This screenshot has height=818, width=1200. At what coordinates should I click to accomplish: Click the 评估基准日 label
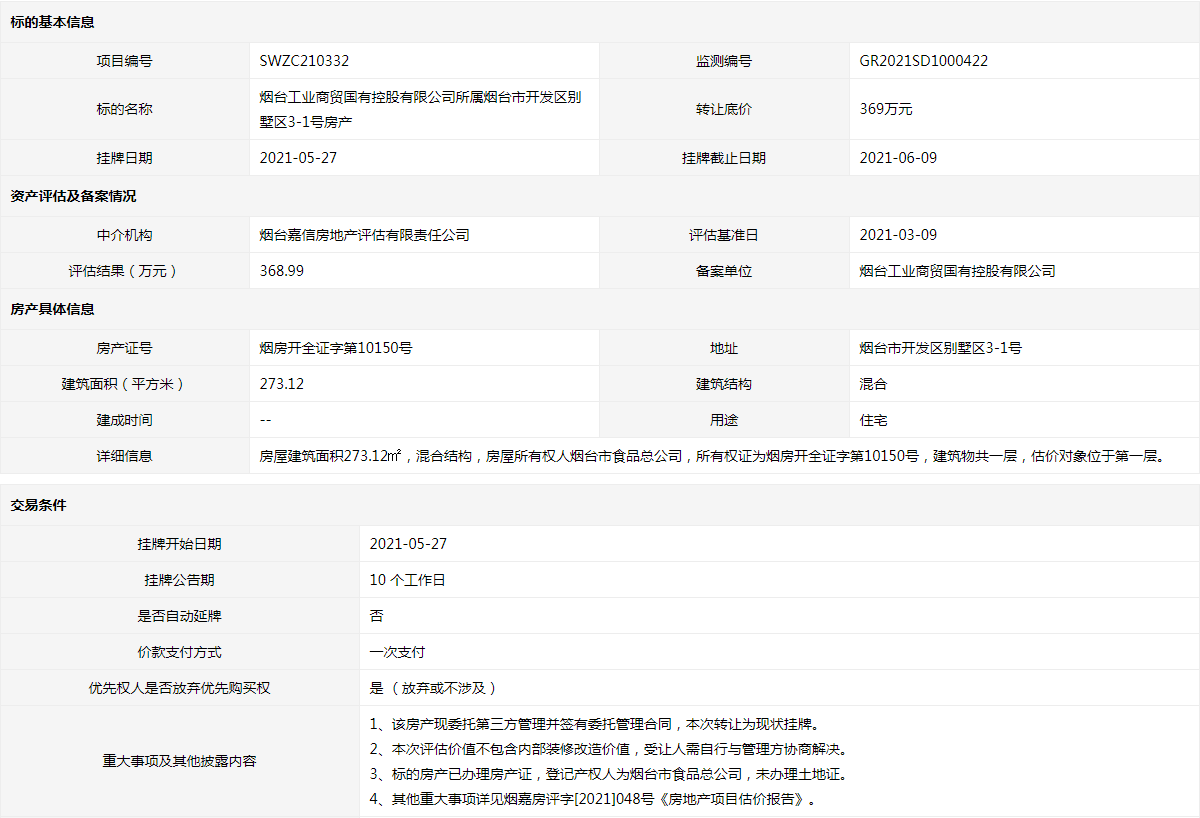[x=724, y=235]
